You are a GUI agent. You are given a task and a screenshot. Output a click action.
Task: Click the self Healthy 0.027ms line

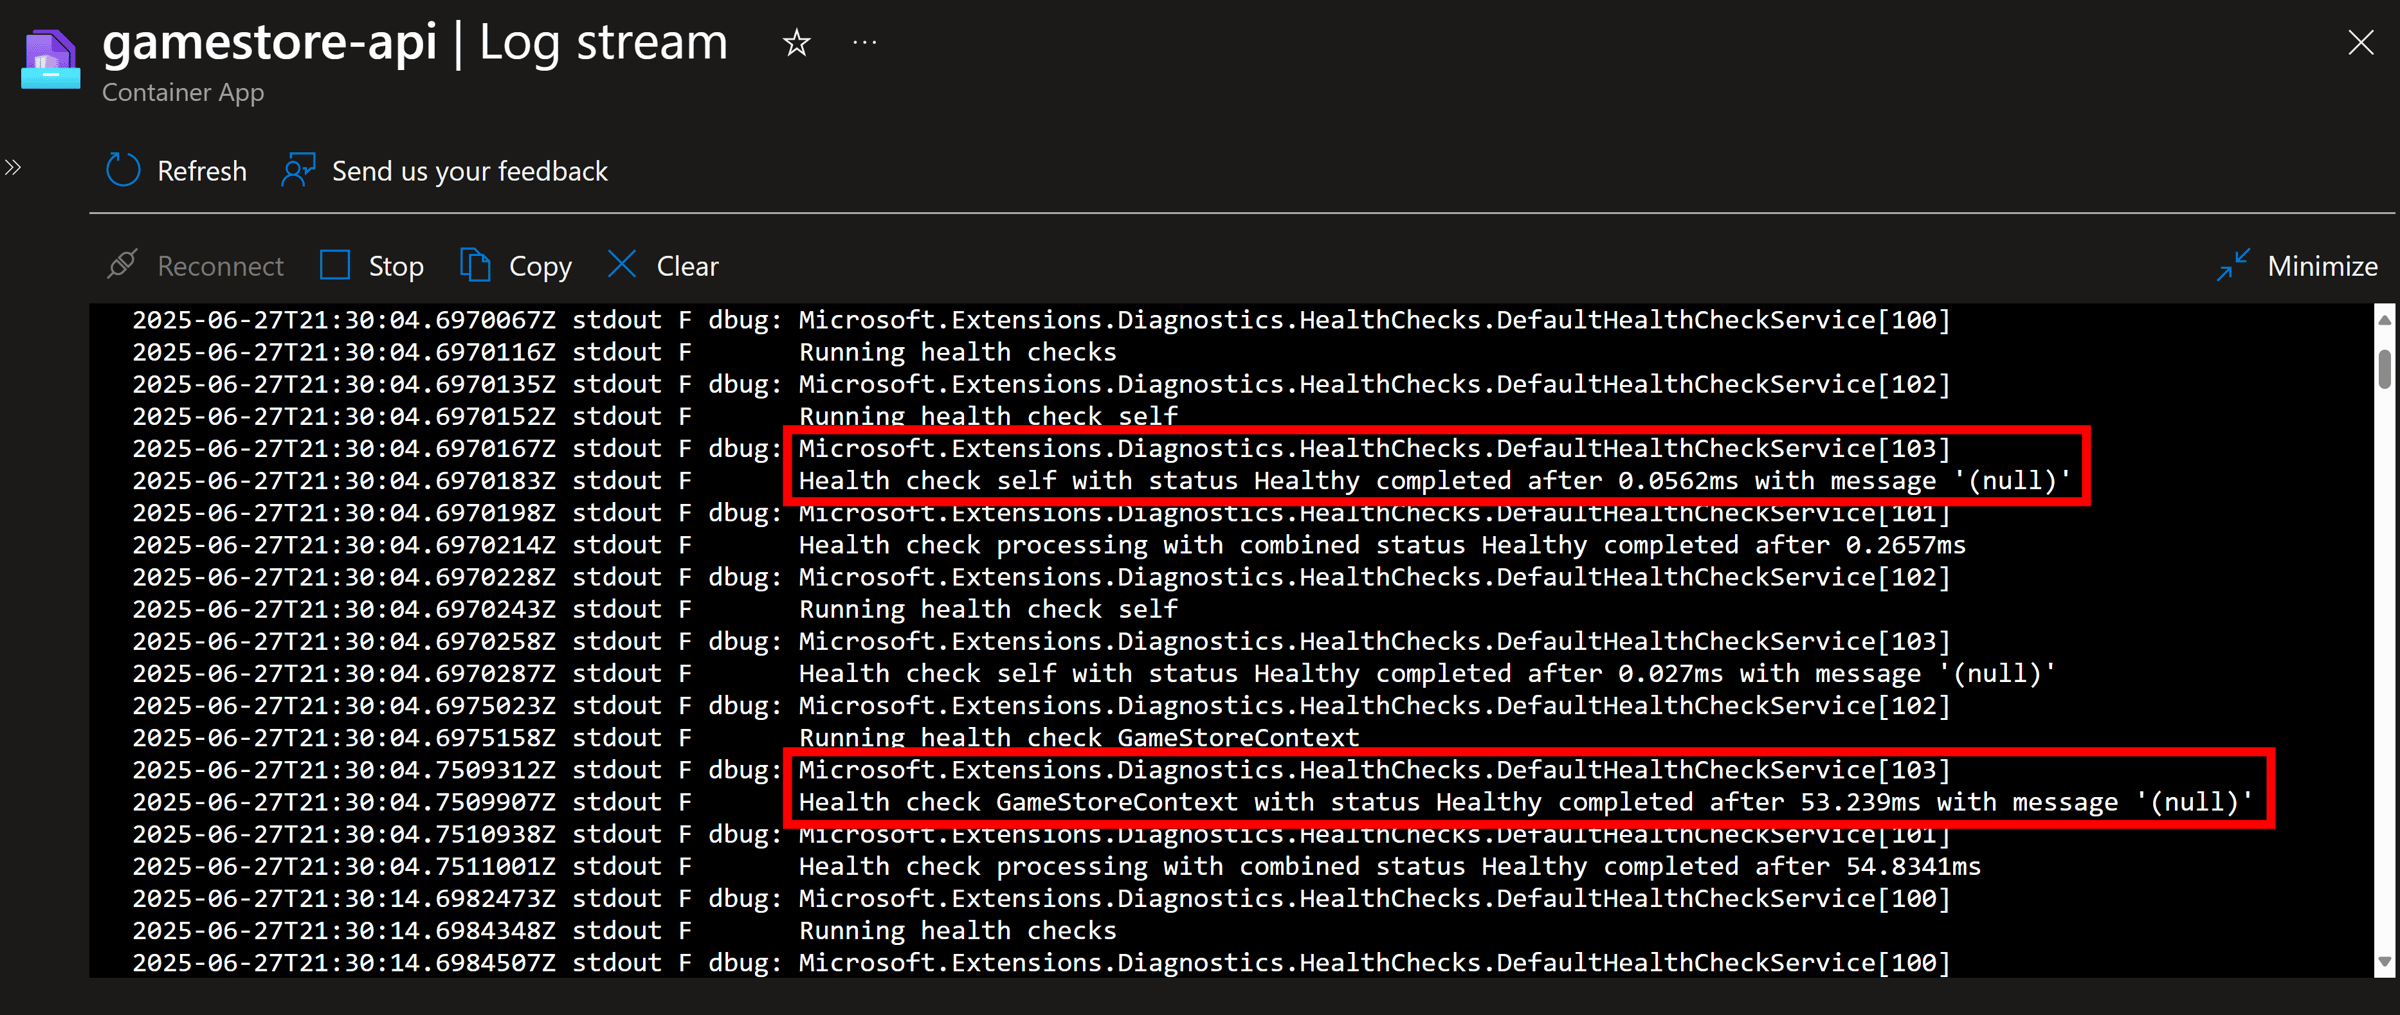point(1427,673)
